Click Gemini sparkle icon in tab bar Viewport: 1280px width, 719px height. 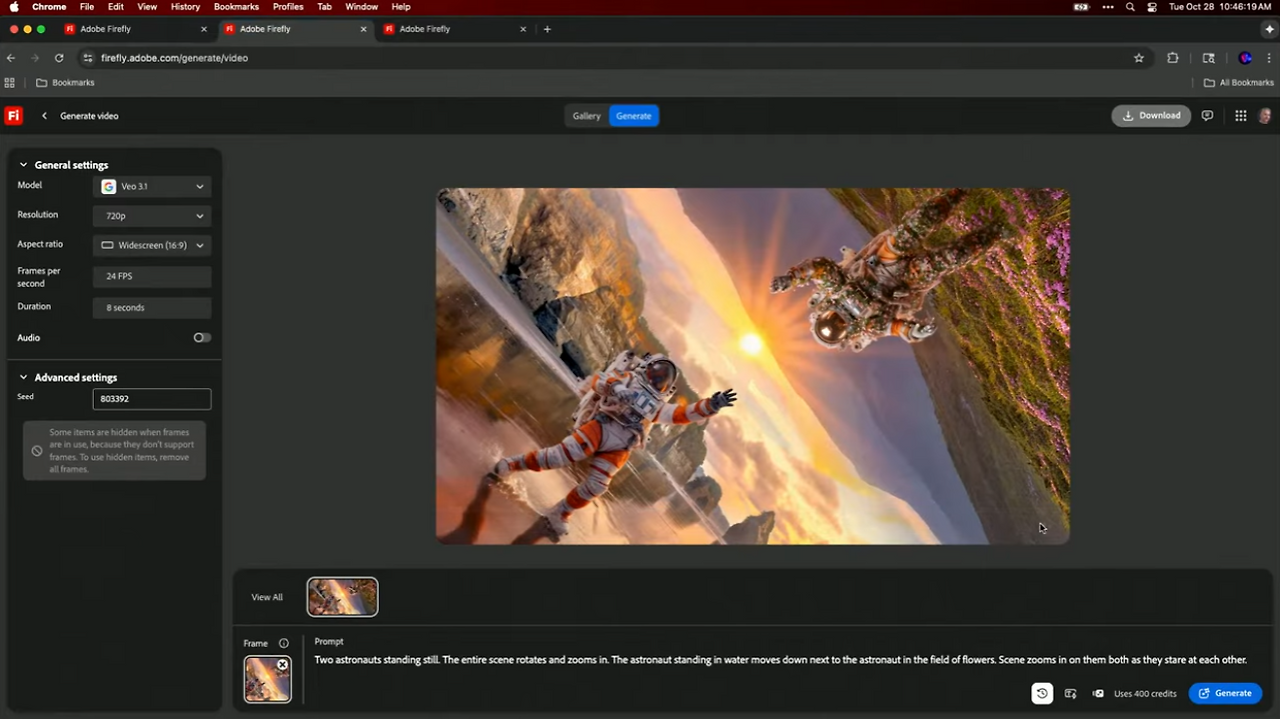point(1269,29)
